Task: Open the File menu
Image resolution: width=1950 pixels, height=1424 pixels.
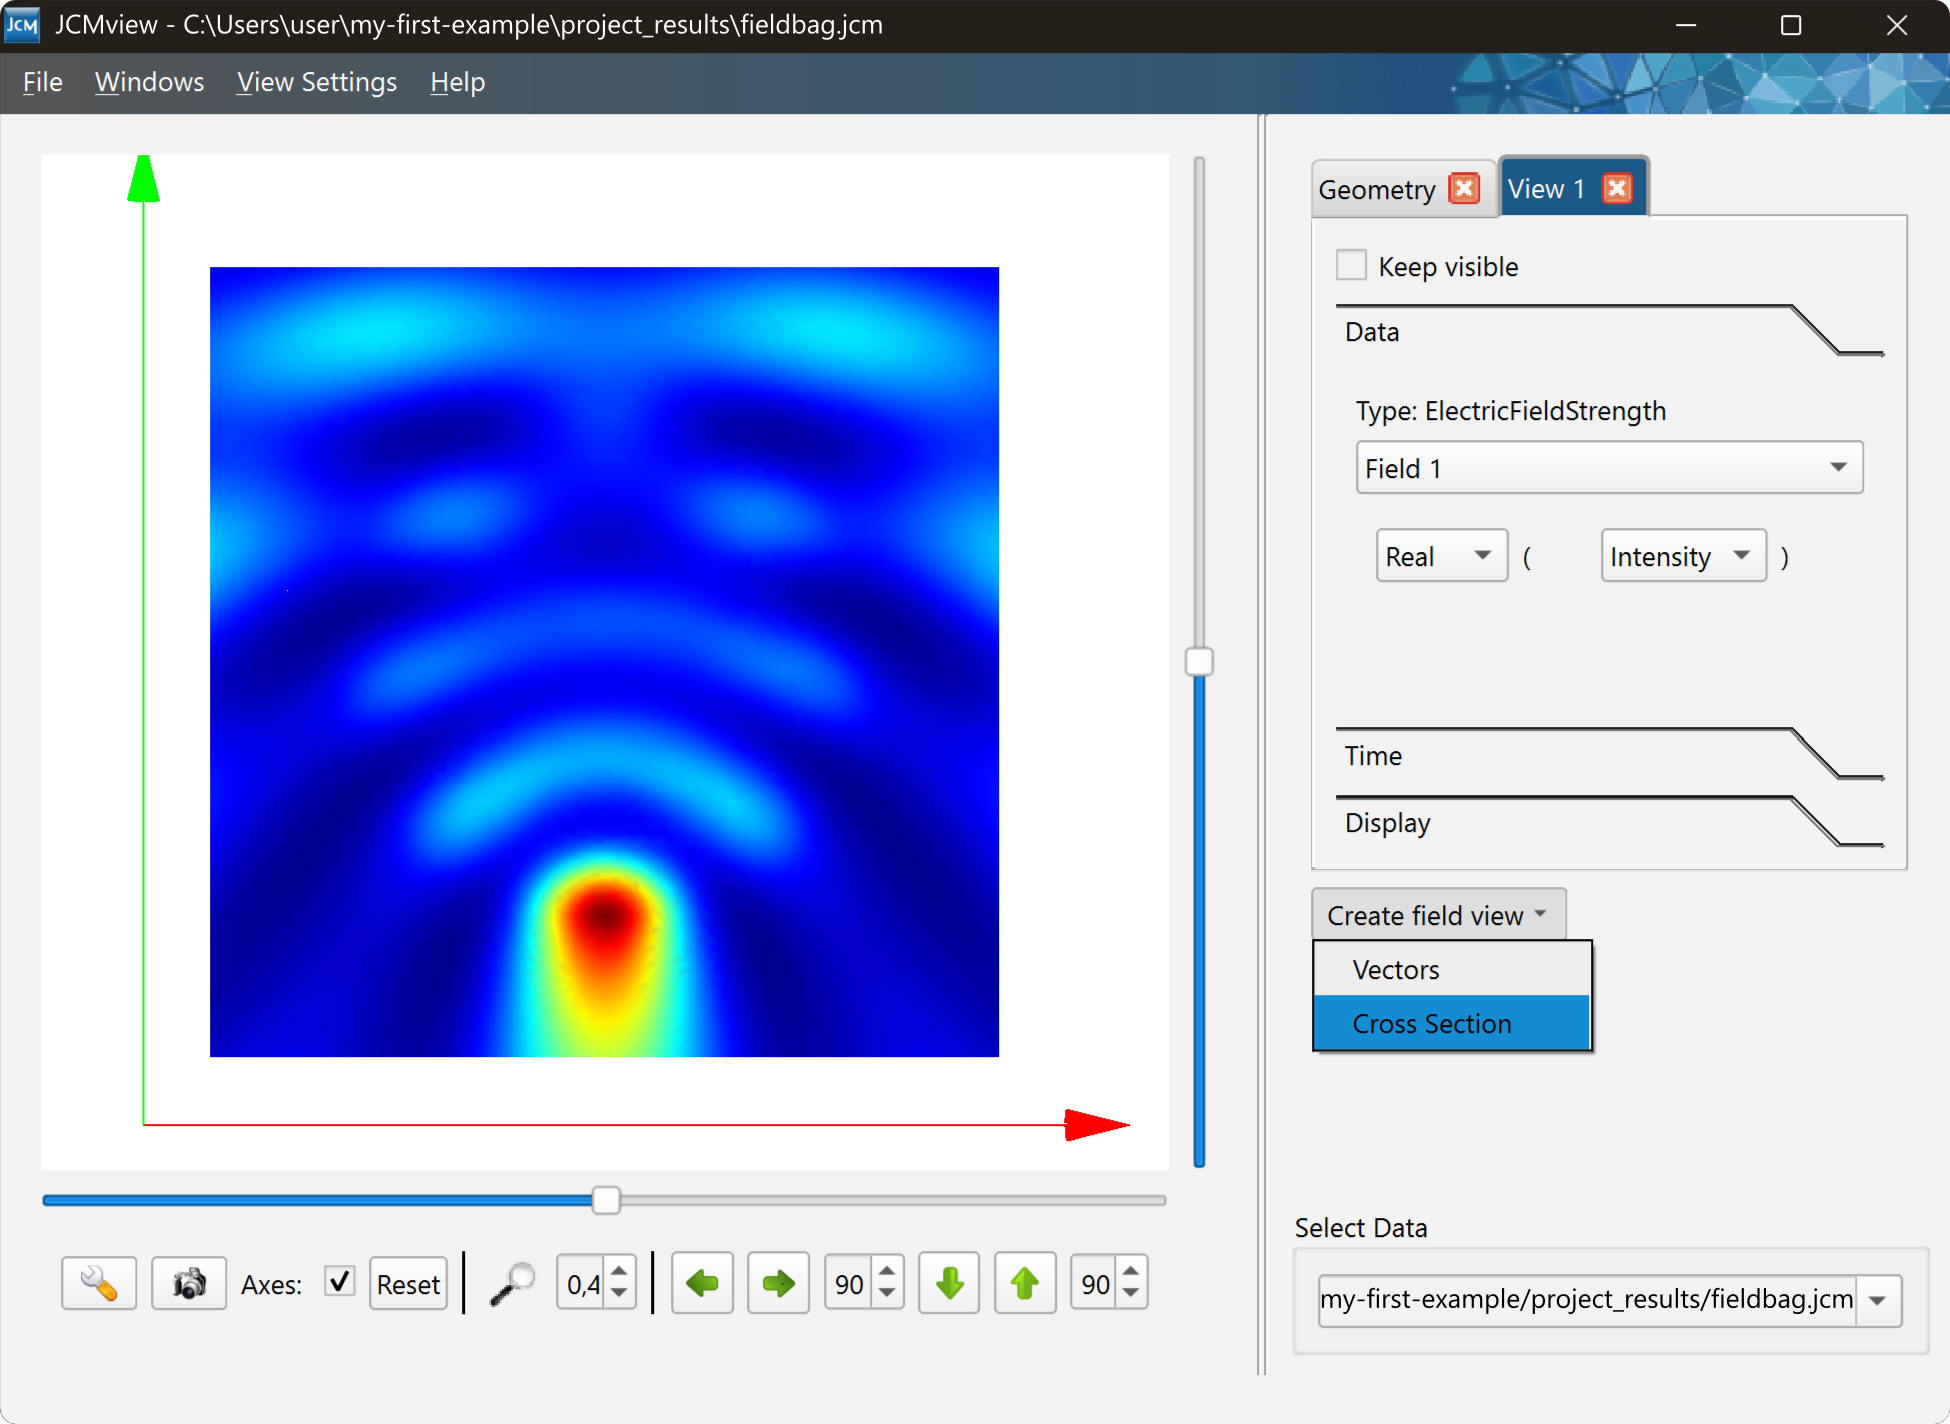Action: (x=42, y=82)
